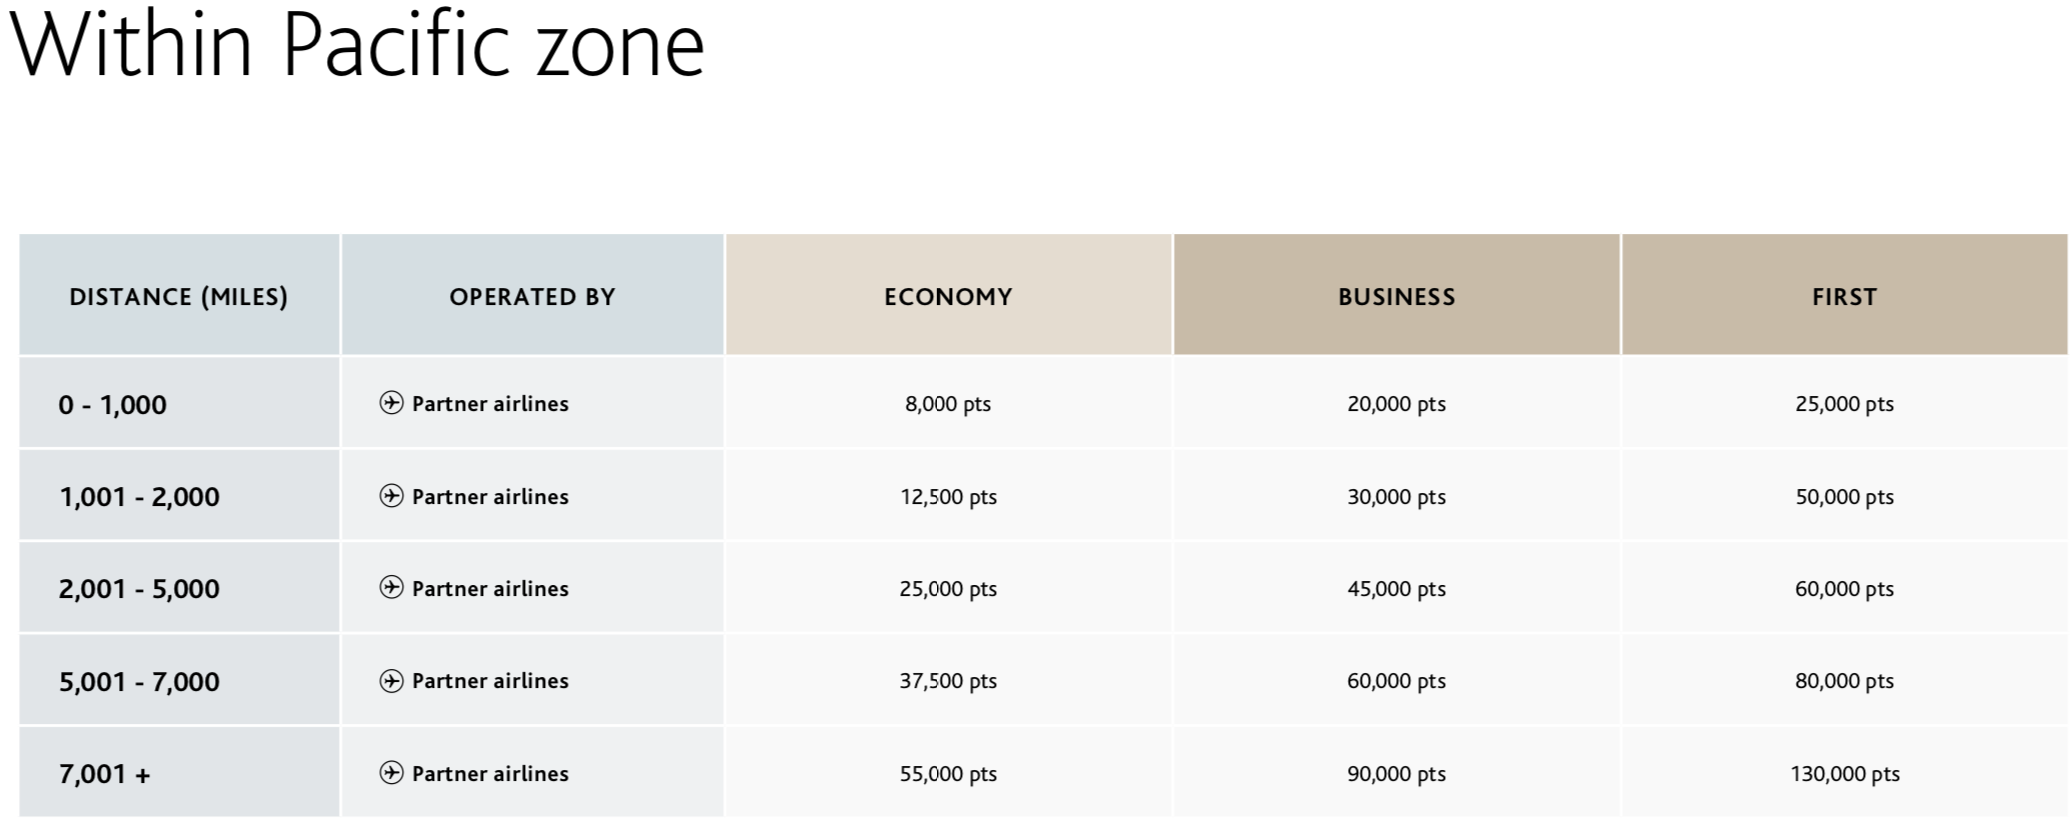Click the 130,000 pts first class cell

tap(1844, 773)
